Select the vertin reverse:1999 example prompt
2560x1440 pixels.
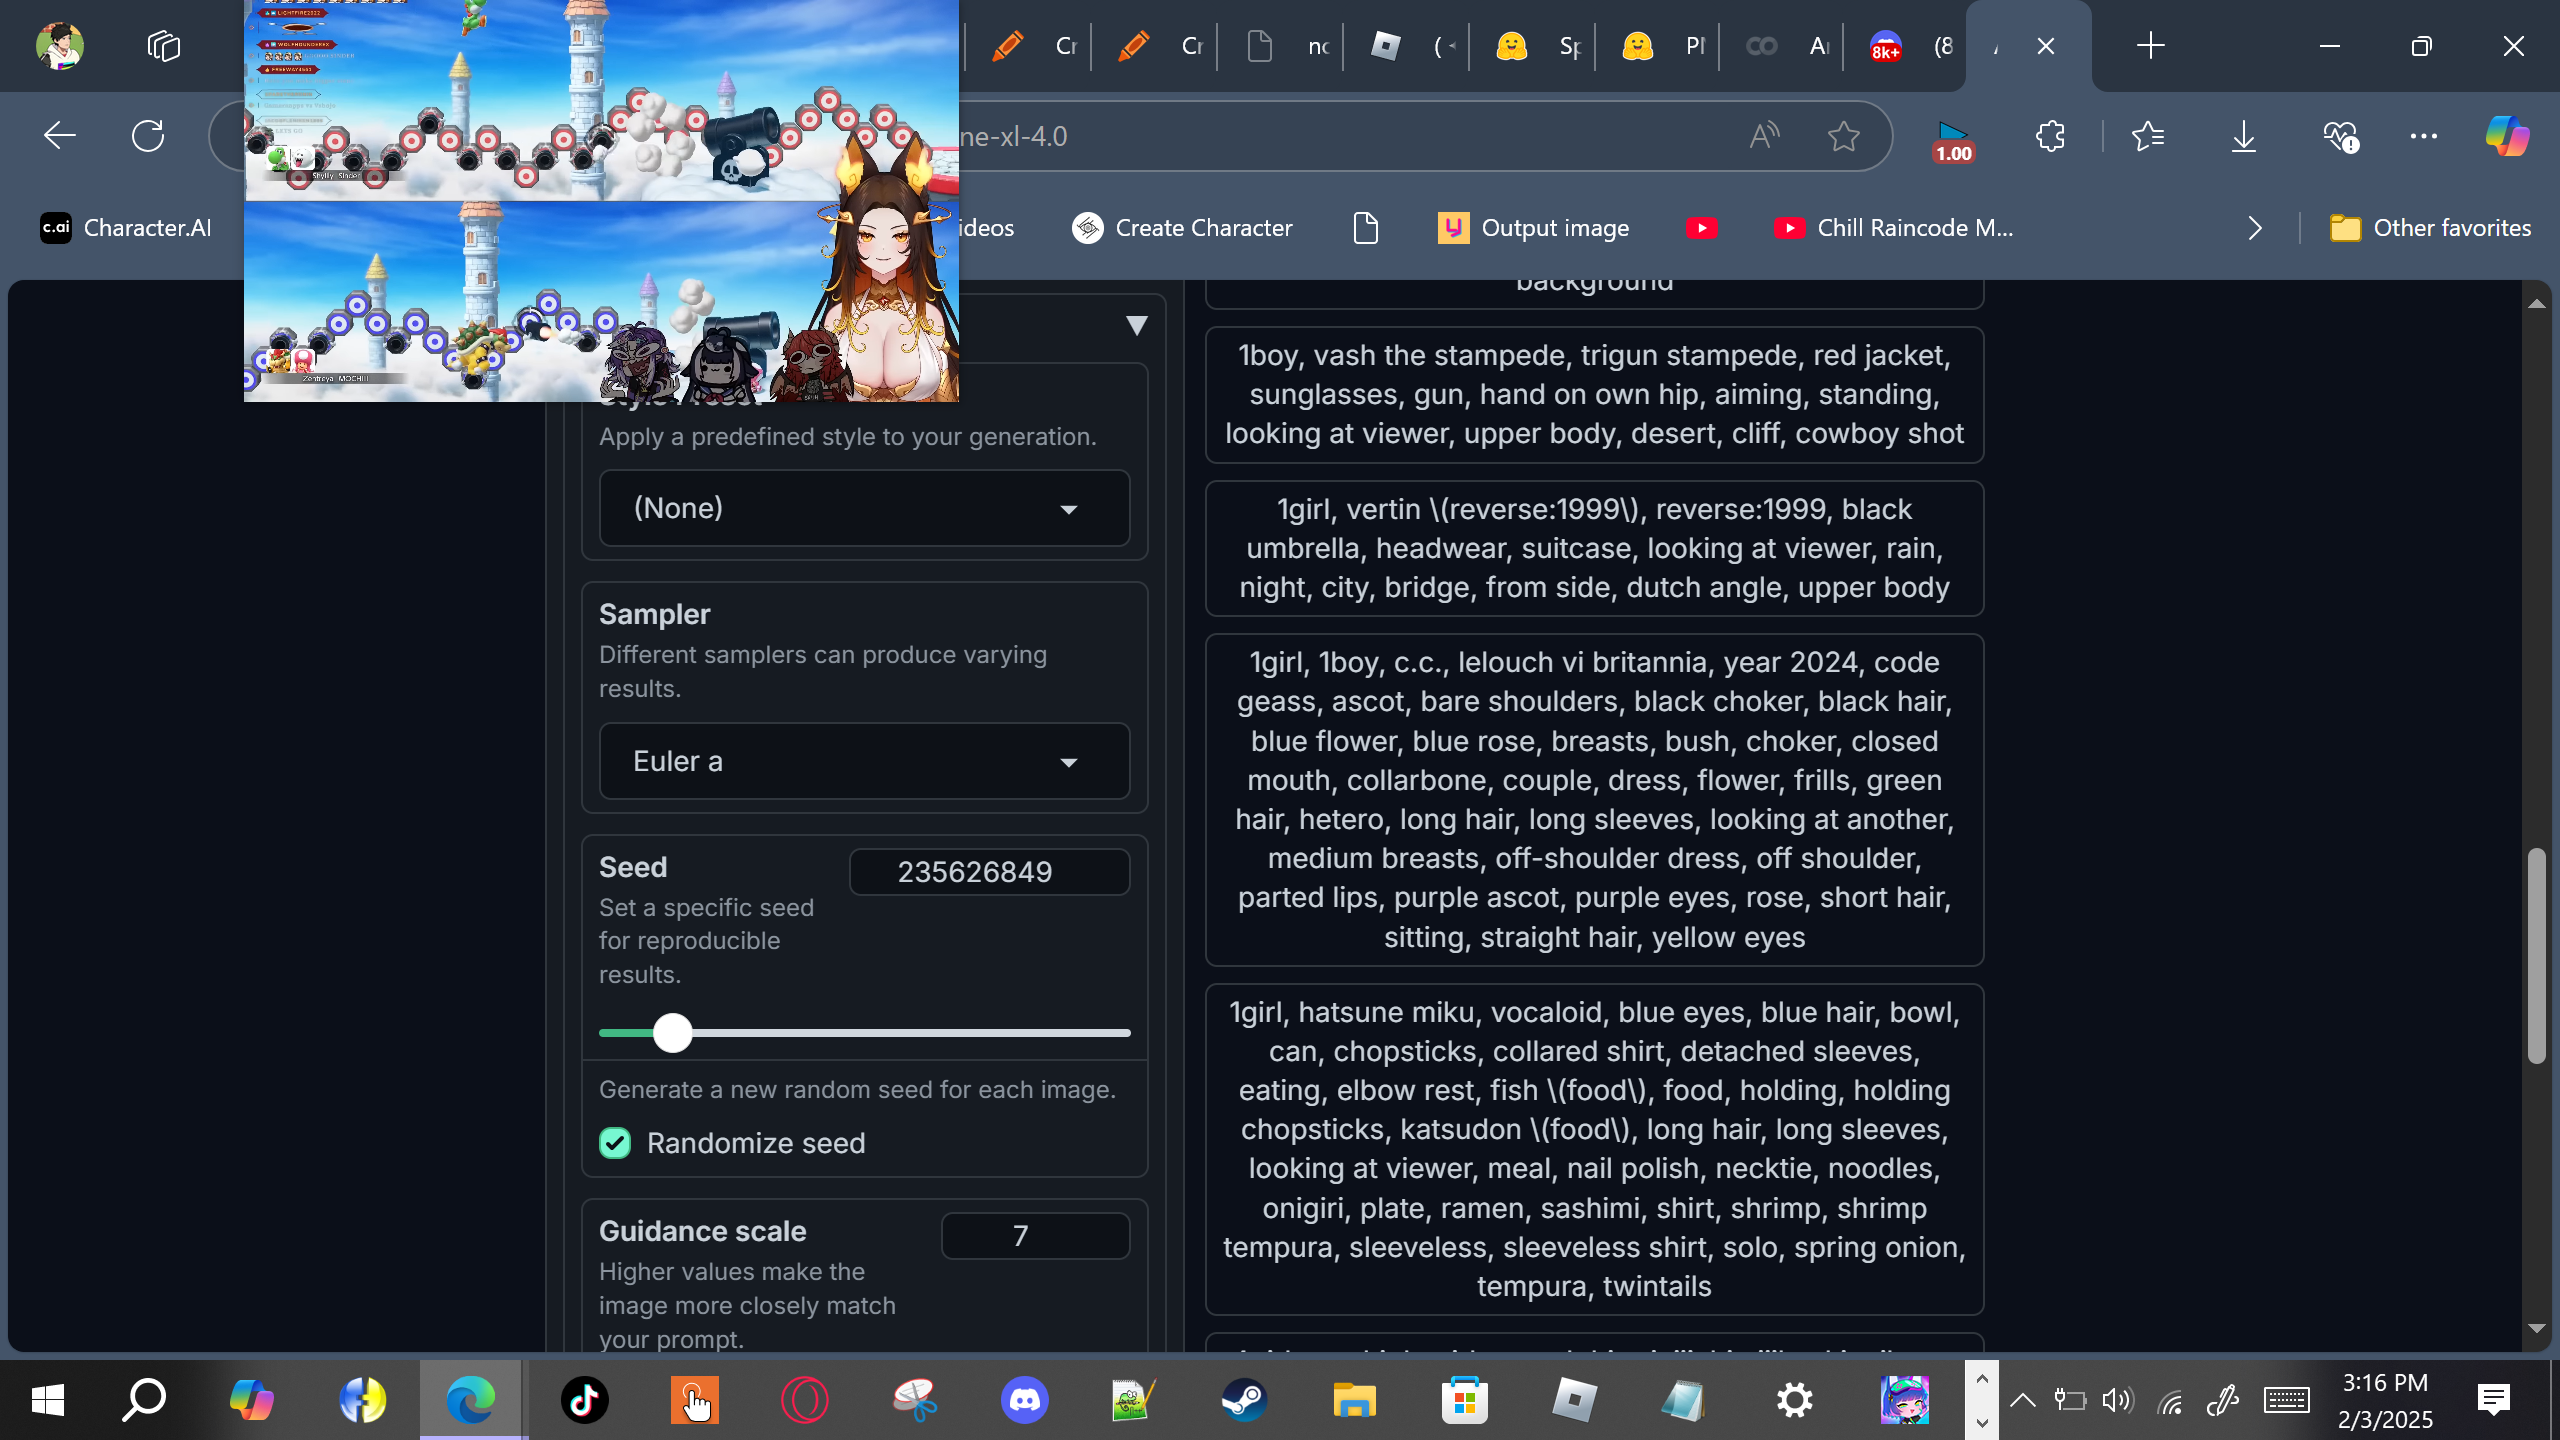[x=1595, y=548]
